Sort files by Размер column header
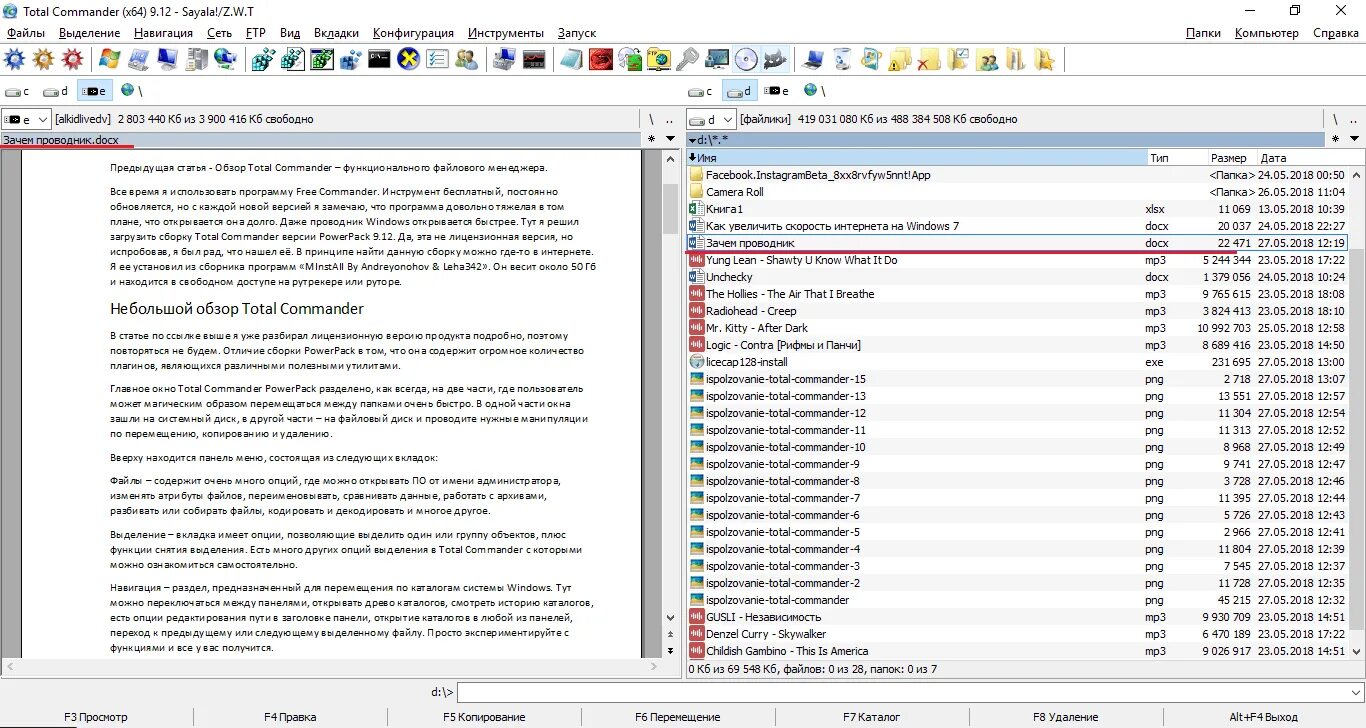 pyautogui.click(x=1231, y=158)
